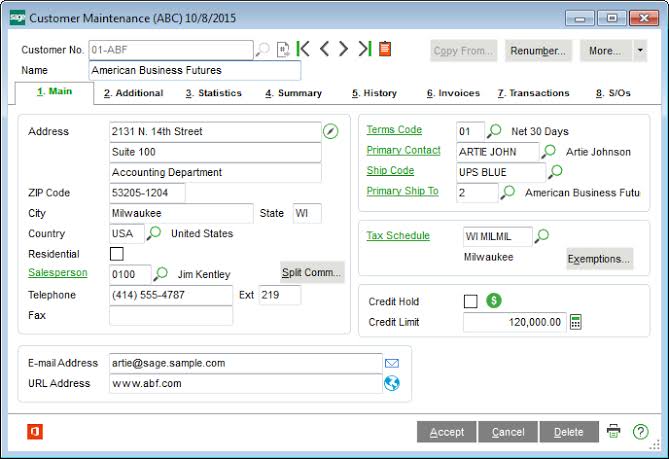Go to the first customer record
The image size is (669, 459).
tap(303, 49)
